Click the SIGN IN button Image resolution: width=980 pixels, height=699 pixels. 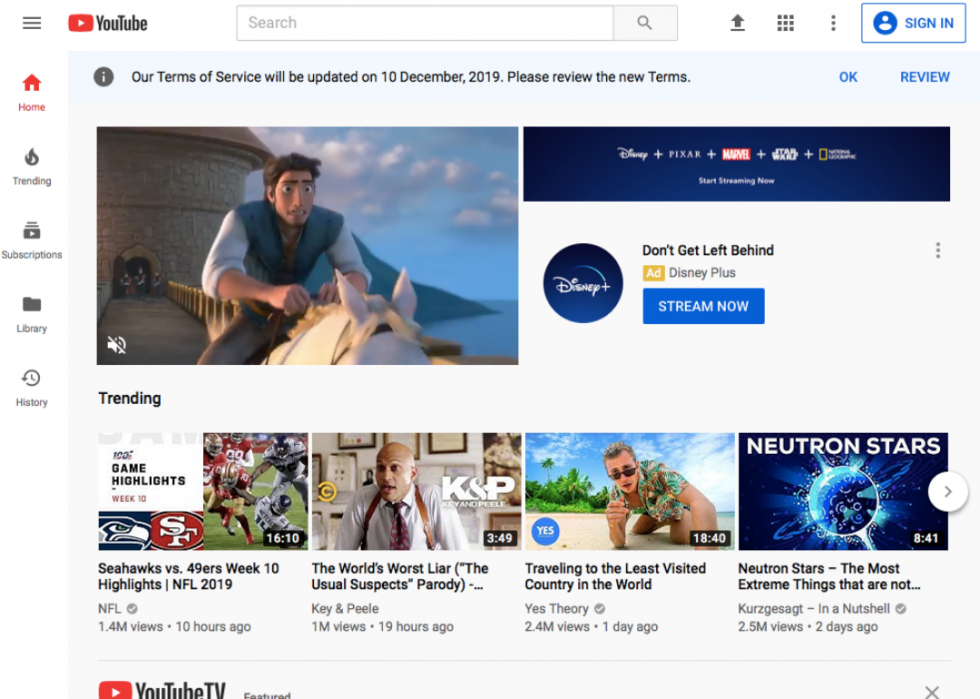[913, 23]
